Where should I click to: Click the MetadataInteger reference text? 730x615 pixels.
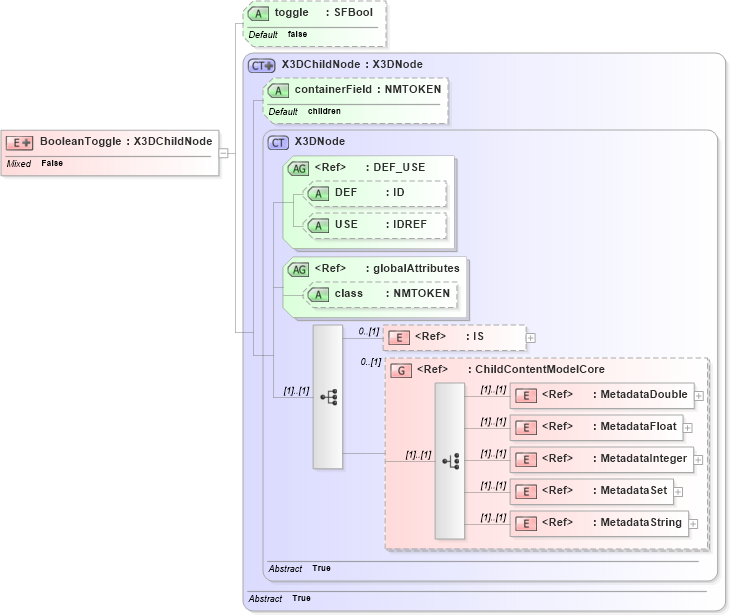(x=615, y=459)
